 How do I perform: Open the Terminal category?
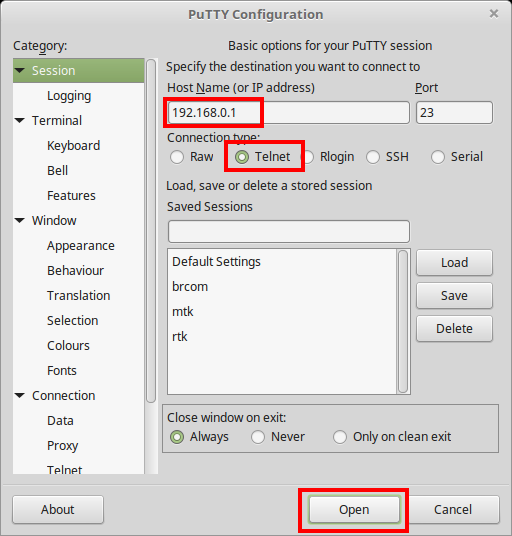[x=57, y=121]
